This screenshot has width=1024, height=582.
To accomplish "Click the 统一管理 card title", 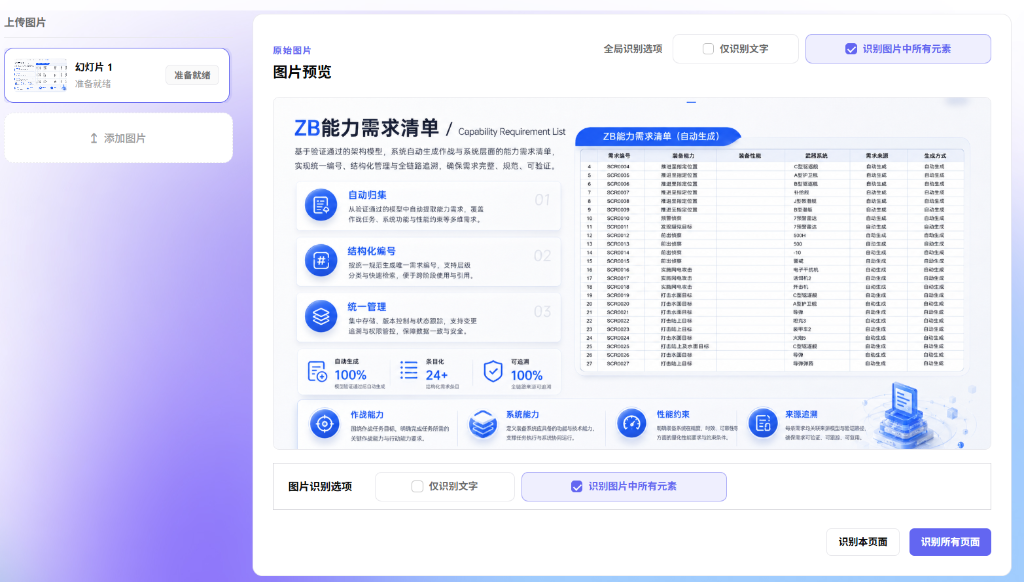I will (367, 307).
